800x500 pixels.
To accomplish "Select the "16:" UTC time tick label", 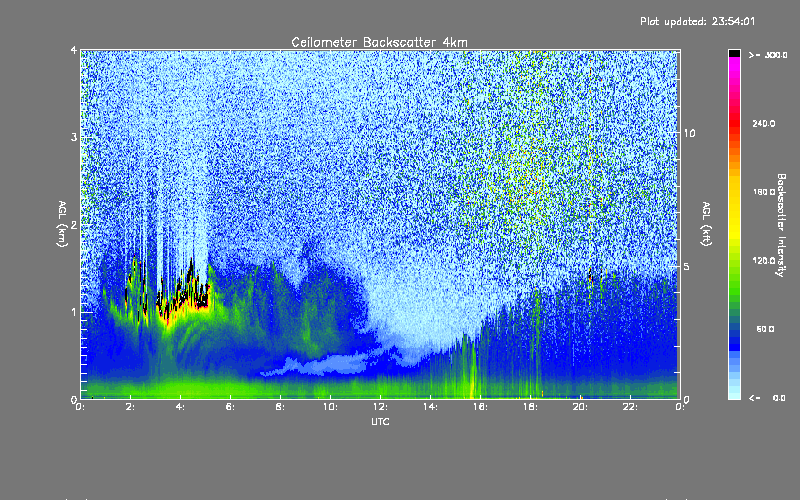I will point(480,407).
